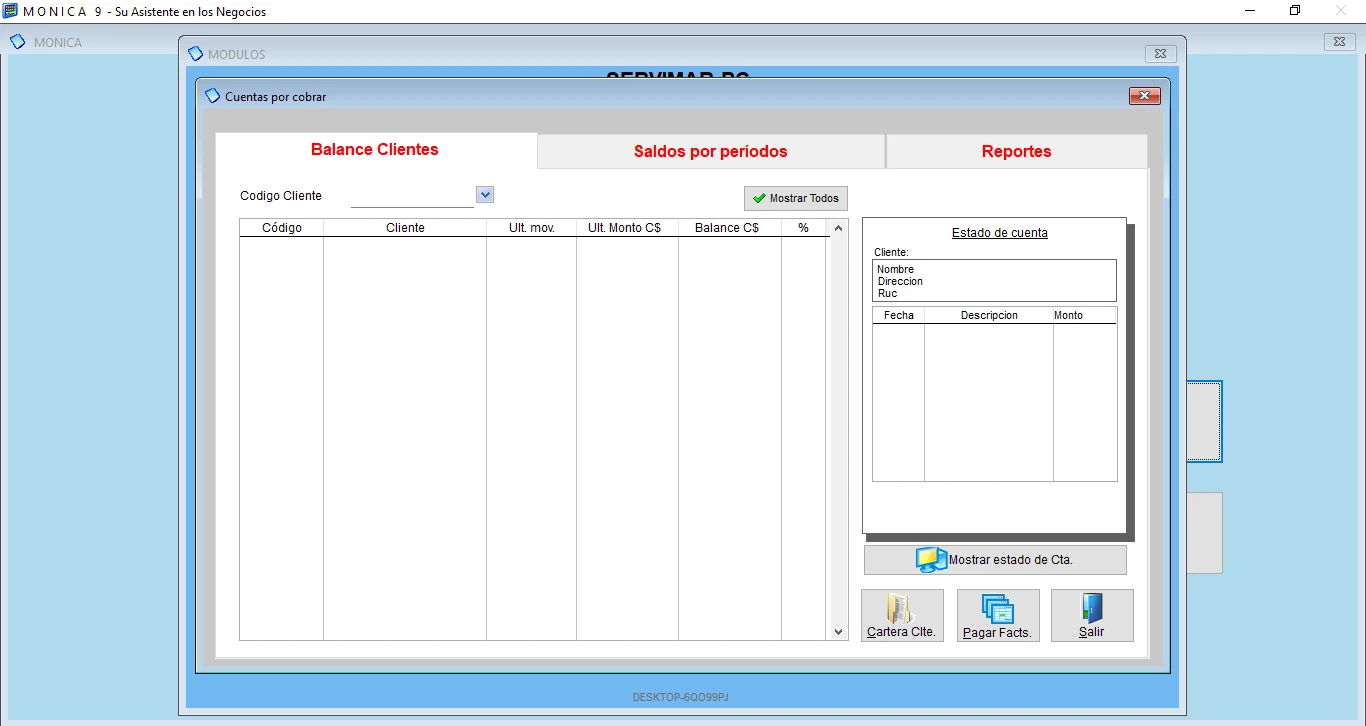Switch to the Saldos por períodos tab
Viewport: 1366px width, 726px height.
tap(710, 151)
